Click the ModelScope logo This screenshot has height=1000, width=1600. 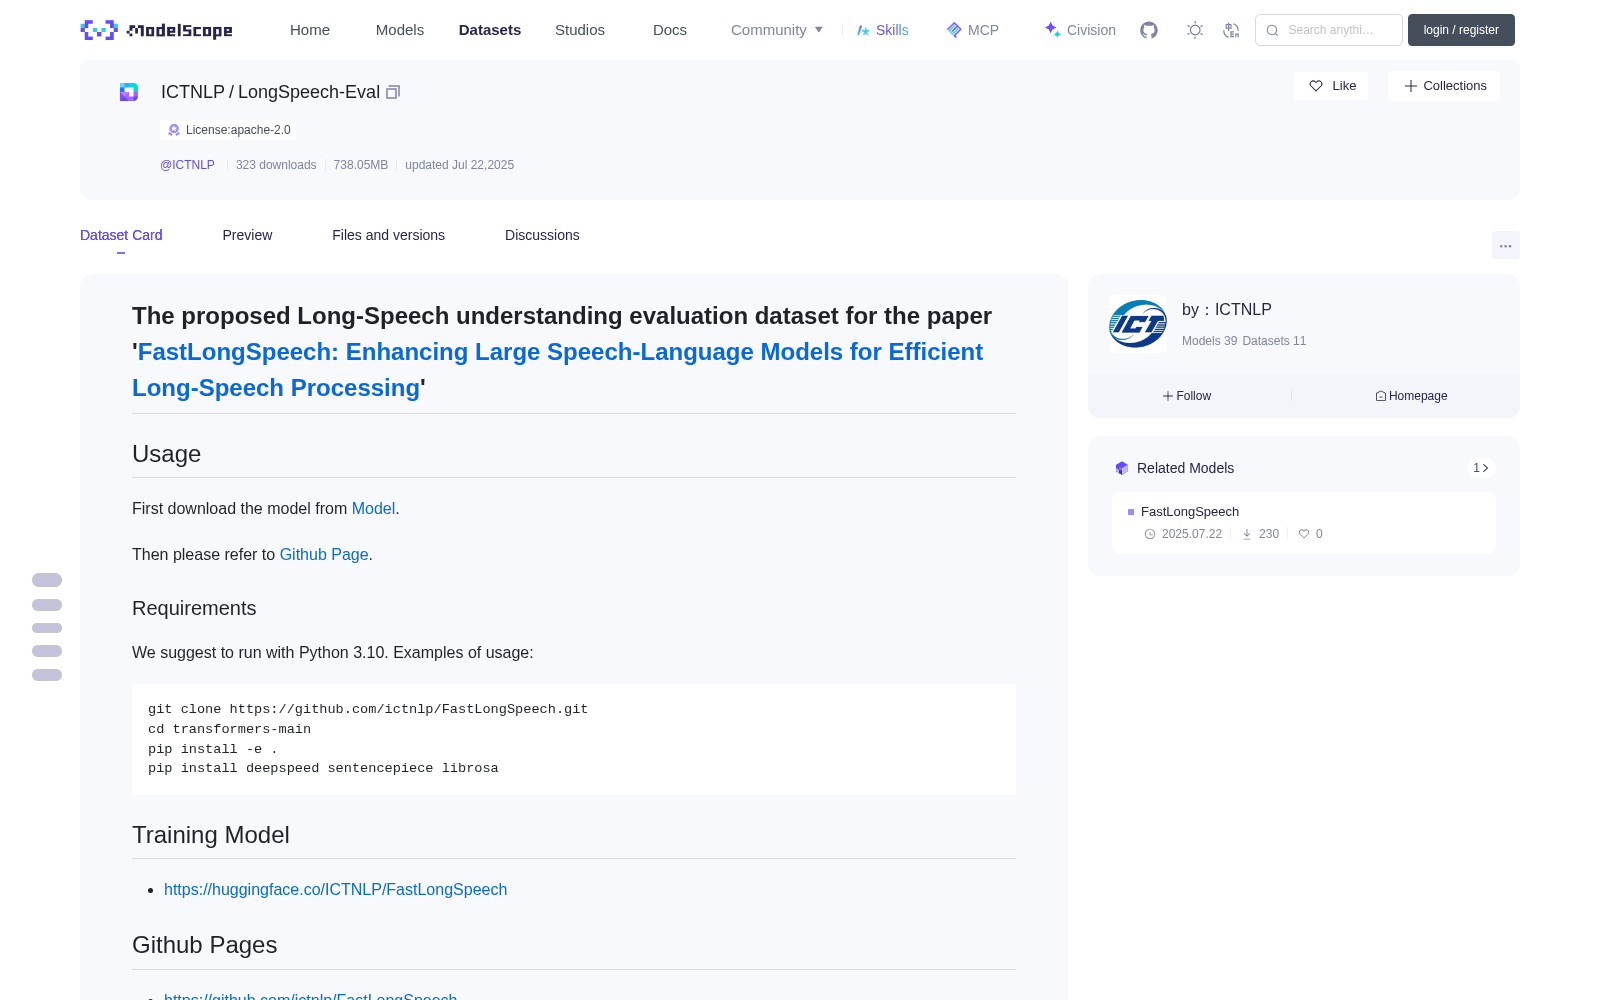pyautogui.click(x=157, y=30)
